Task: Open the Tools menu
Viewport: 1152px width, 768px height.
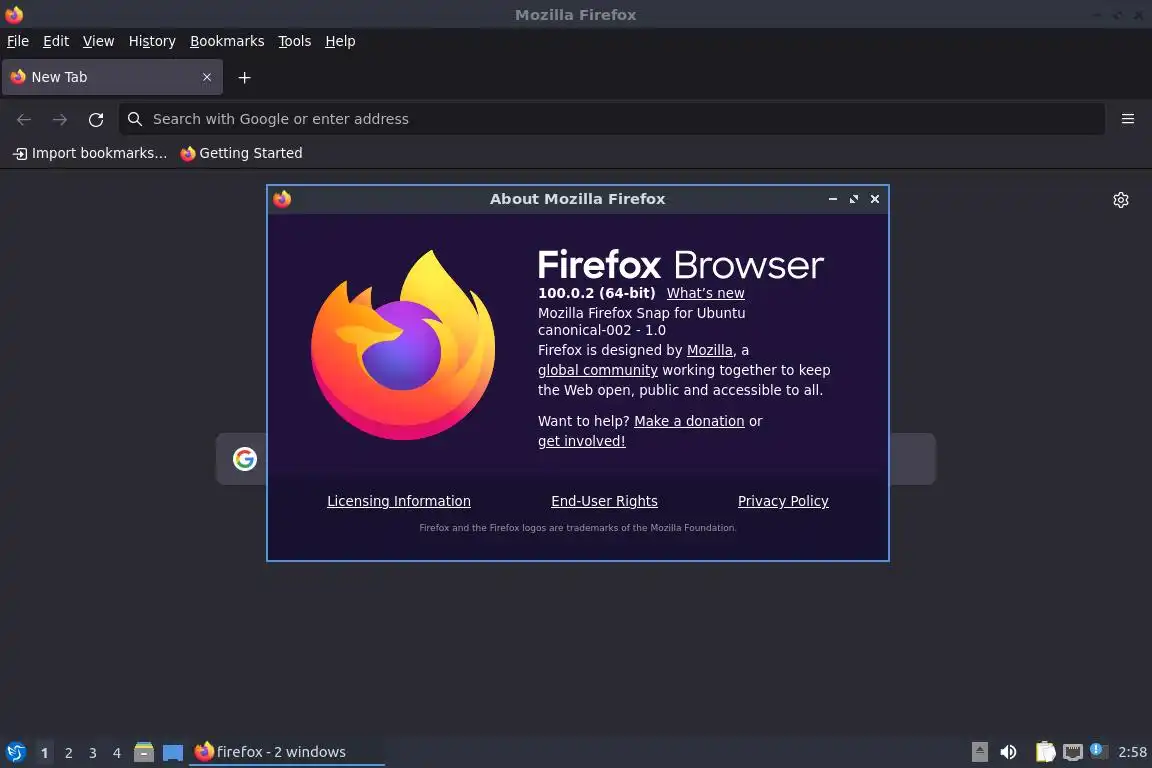Action: click(x=295, y=41)
